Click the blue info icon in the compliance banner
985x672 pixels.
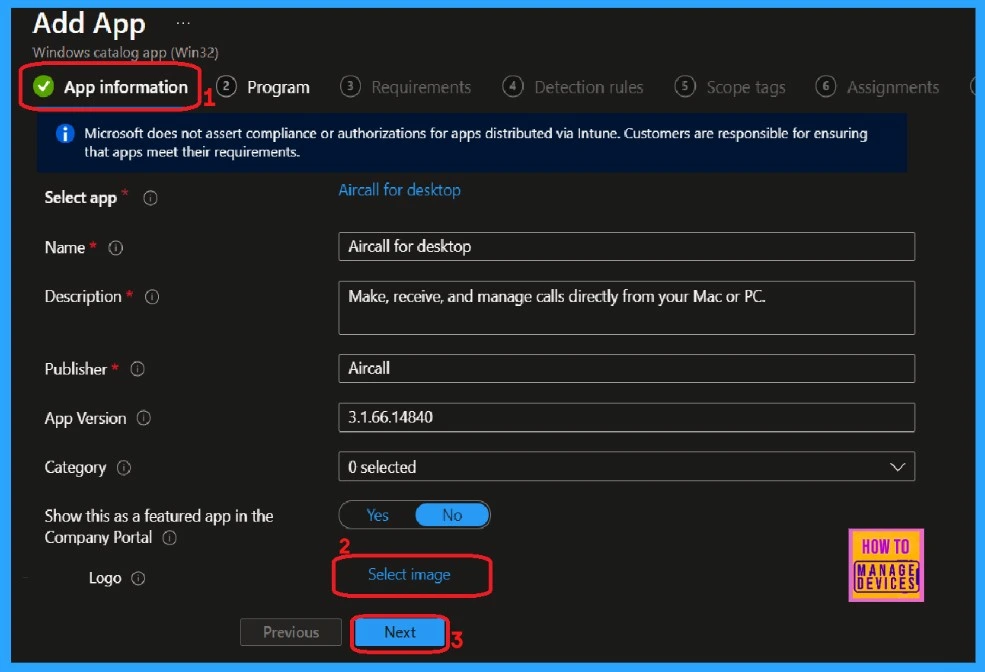(65, 133)
